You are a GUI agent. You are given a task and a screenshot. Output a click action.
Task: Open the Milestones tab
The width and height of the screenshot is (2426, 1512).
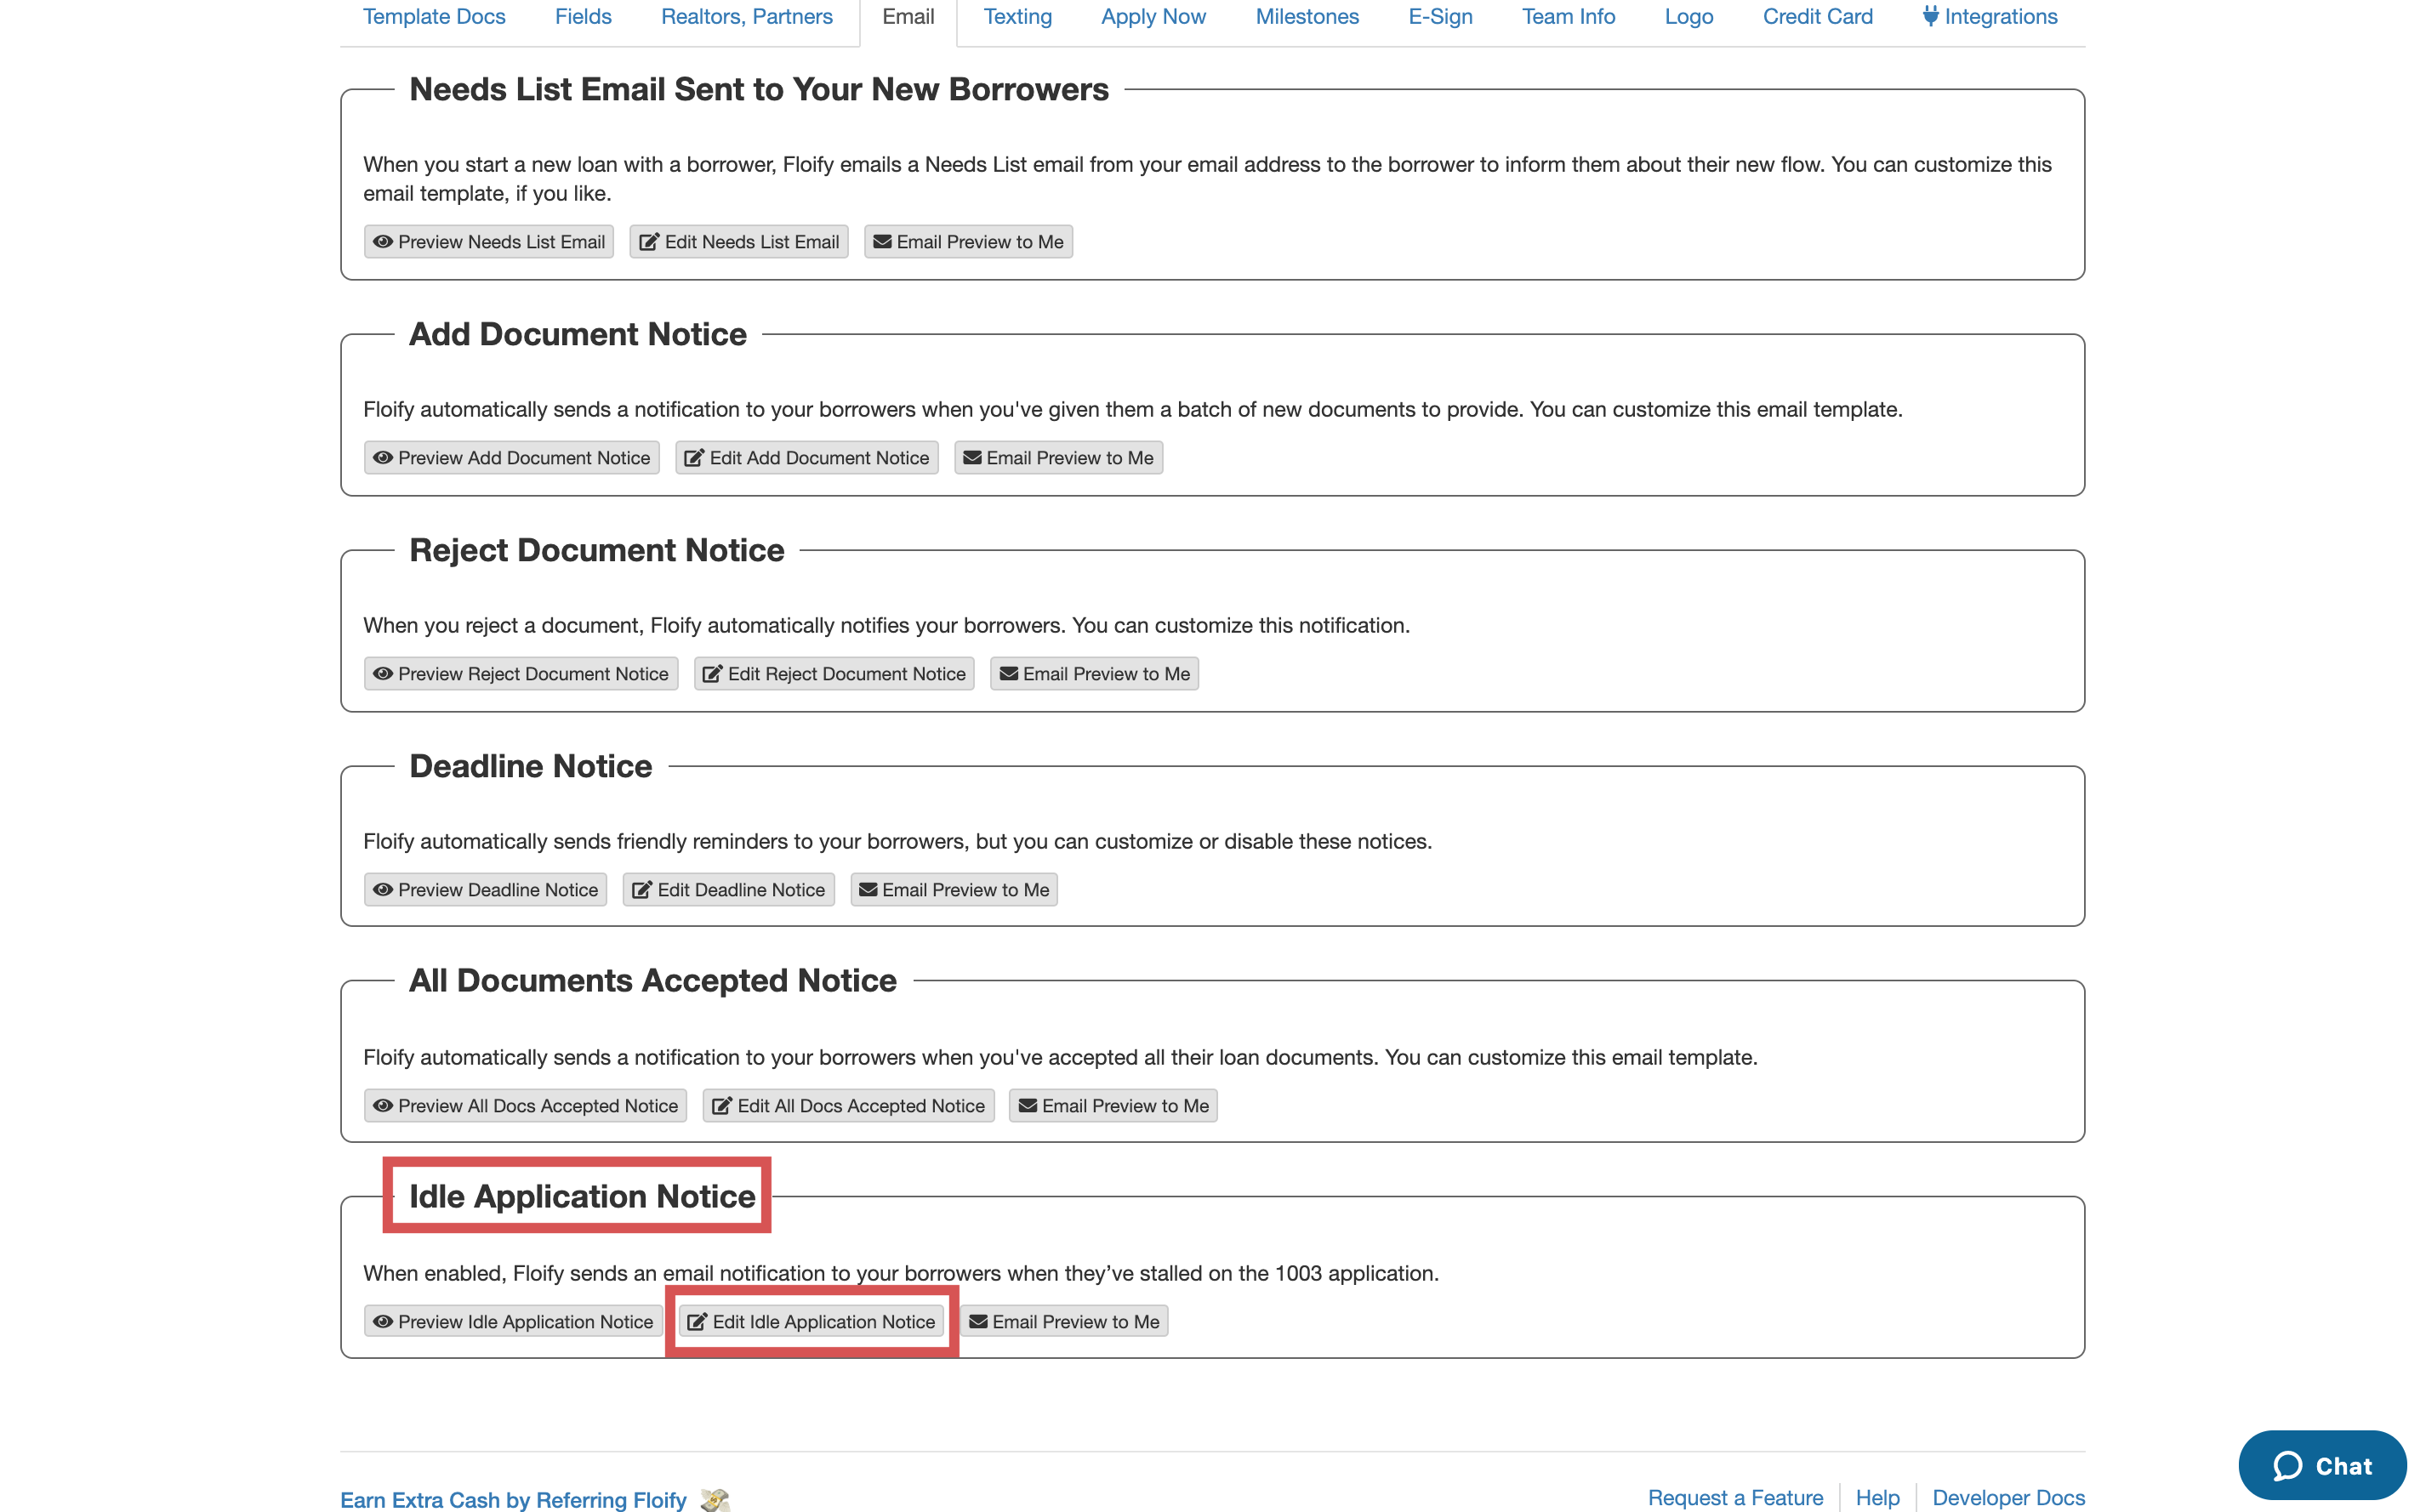[x=1306, y=16]
